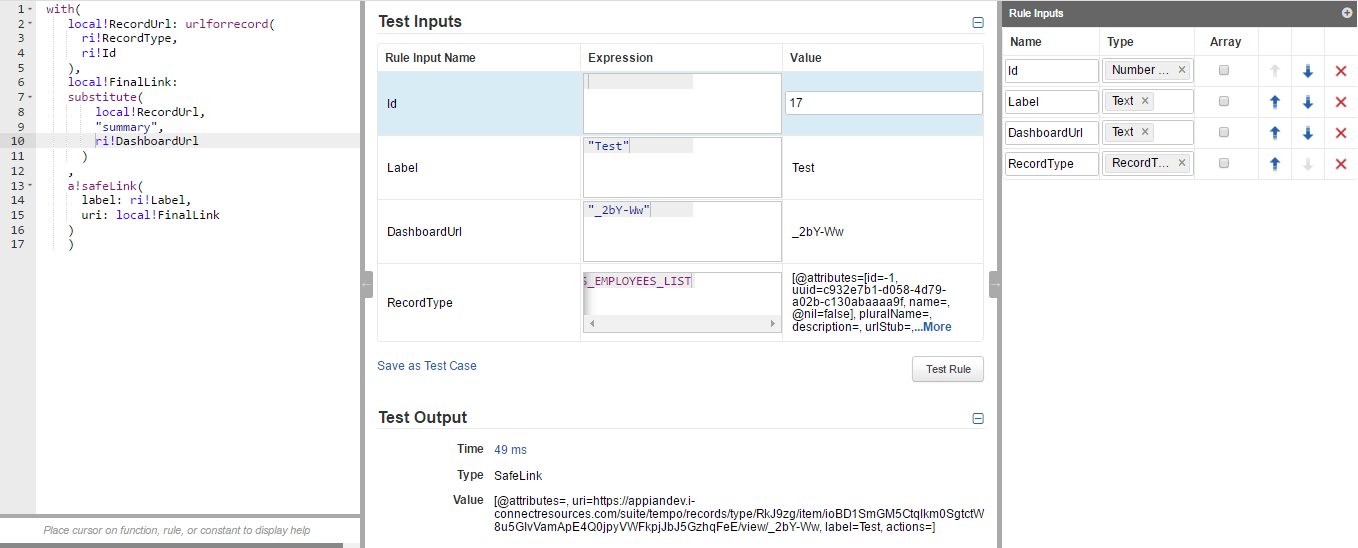
Task: Delete the Id rule input
Action: pos(1341,71)
